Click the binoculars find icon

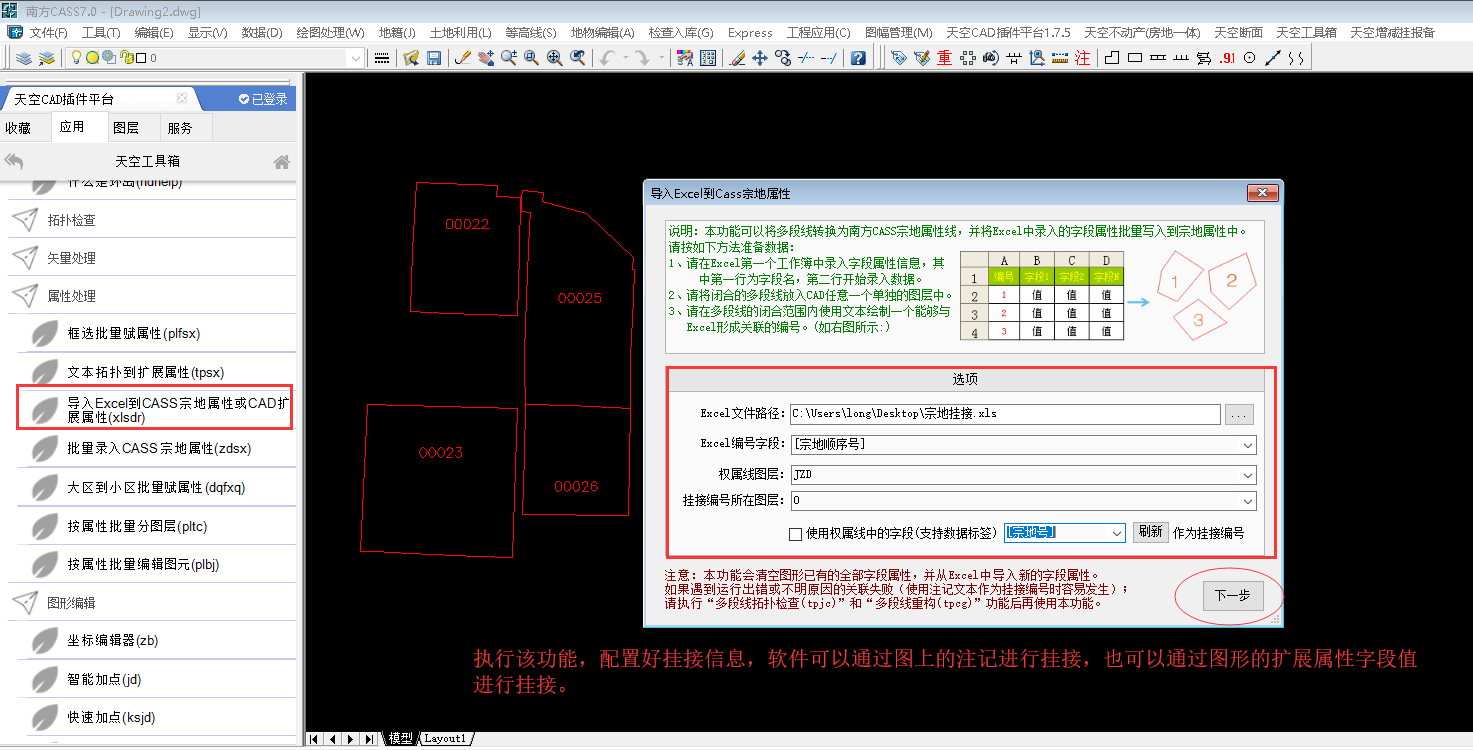coord(990,58)
